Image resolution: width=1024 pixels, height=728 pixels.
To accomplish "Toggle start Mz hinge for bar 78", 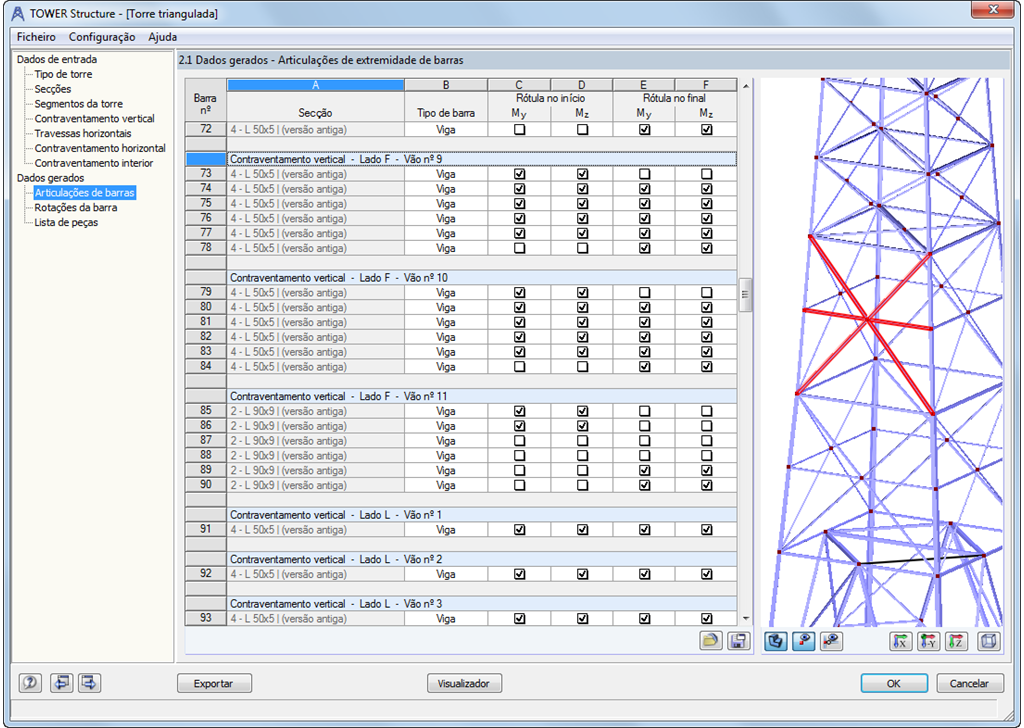I will 582,248.
